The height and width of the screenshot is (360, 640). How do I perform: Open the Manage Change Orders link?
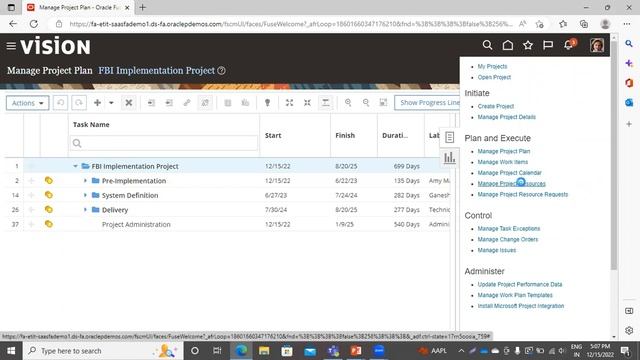tap(508, 240)
